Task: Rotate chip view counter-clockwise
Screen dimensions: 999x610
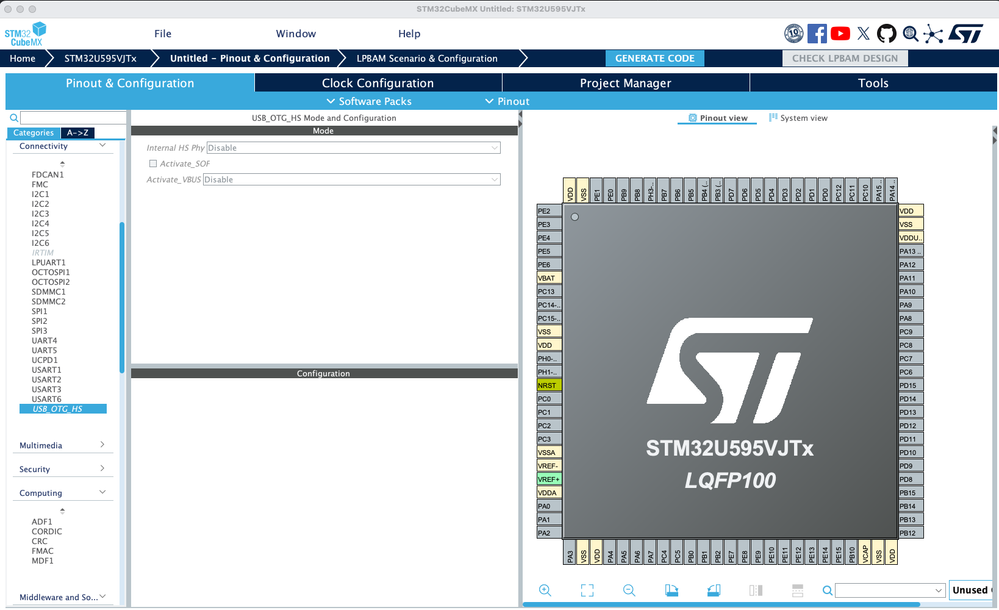Action: 714,590
